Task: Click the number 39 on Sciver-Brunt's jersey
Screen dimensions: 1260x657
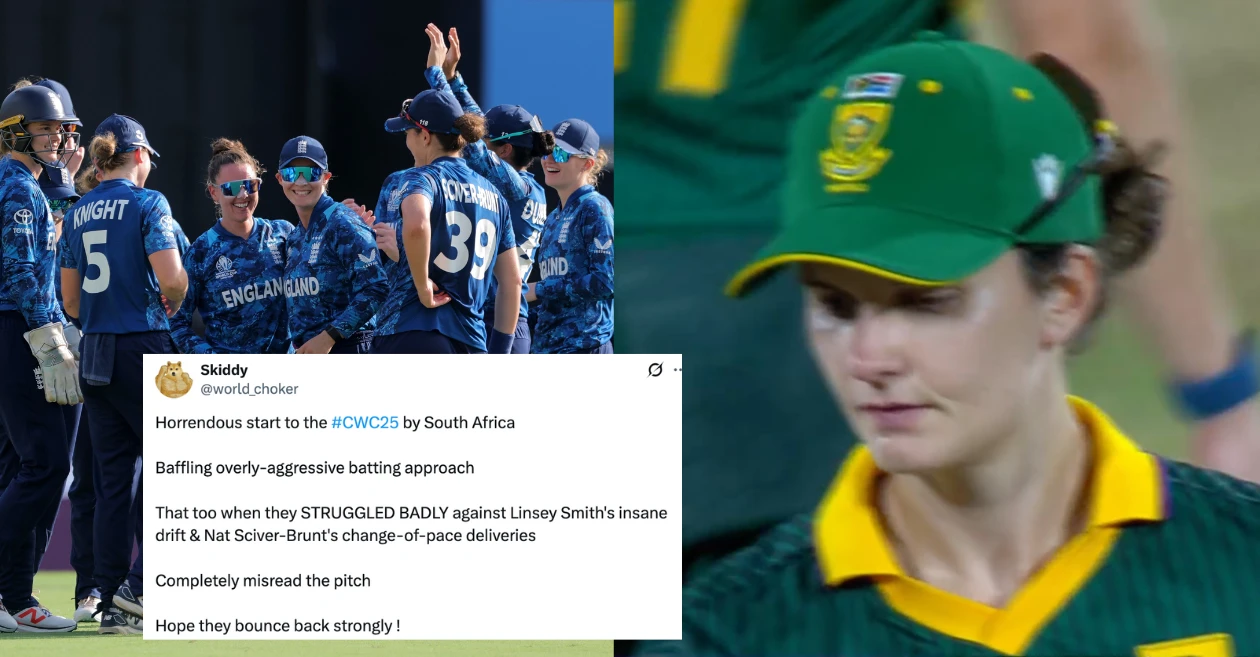Action: (x=466, y=245)
